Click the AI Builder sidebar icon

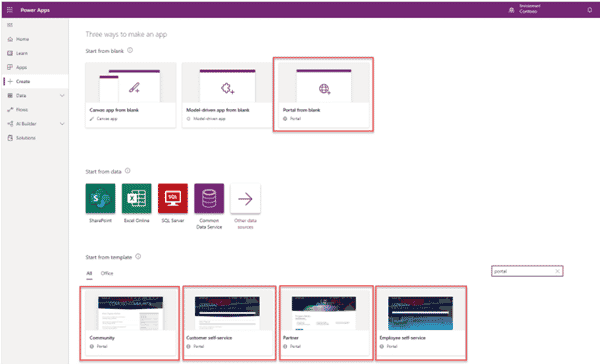tap(10, 124)
